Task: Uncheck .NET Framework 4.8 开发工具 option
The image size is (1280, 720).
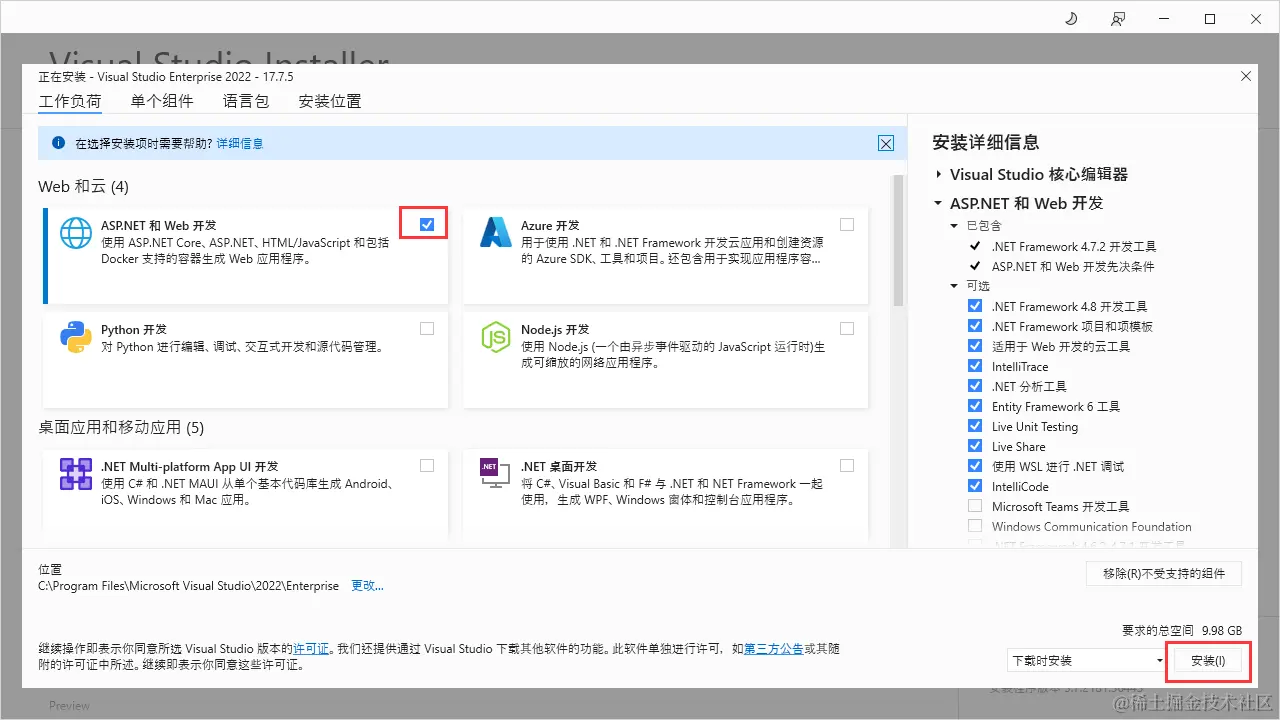Action: 975,307
